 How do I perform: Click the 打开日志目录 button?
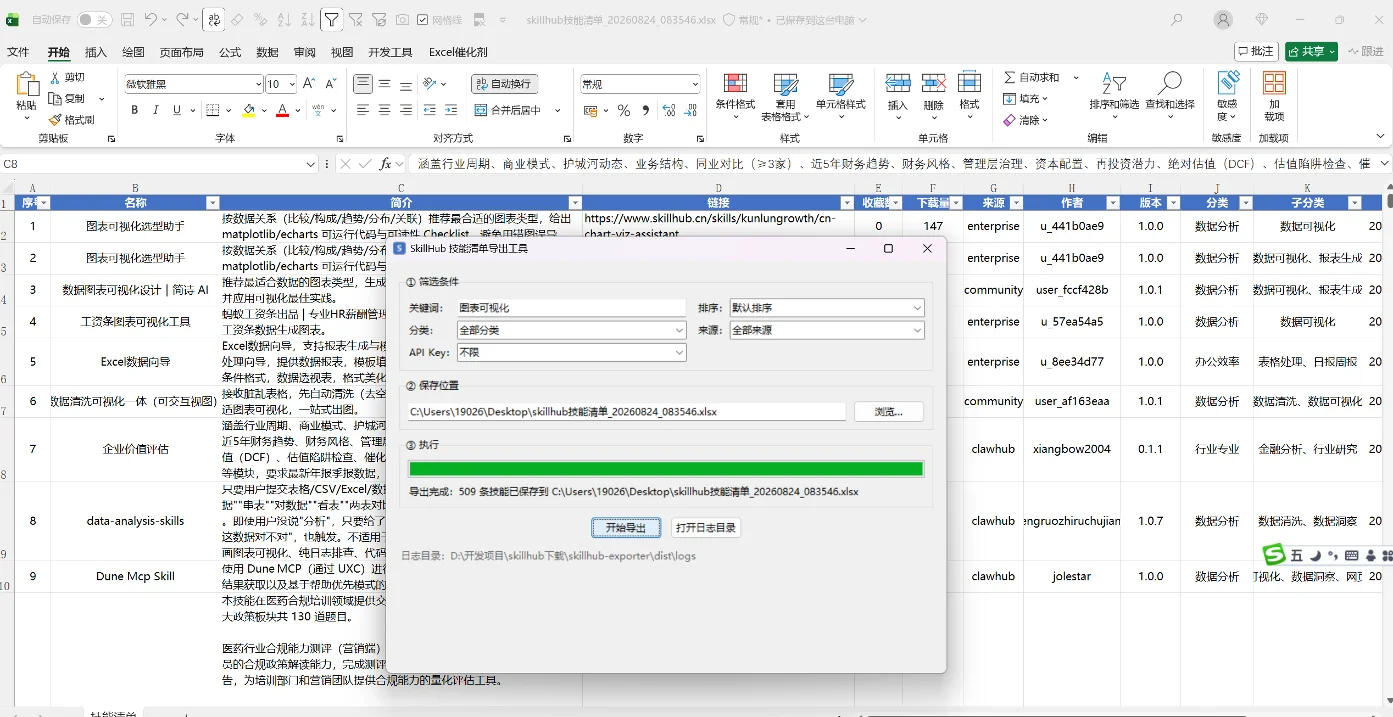pos(706,528)
